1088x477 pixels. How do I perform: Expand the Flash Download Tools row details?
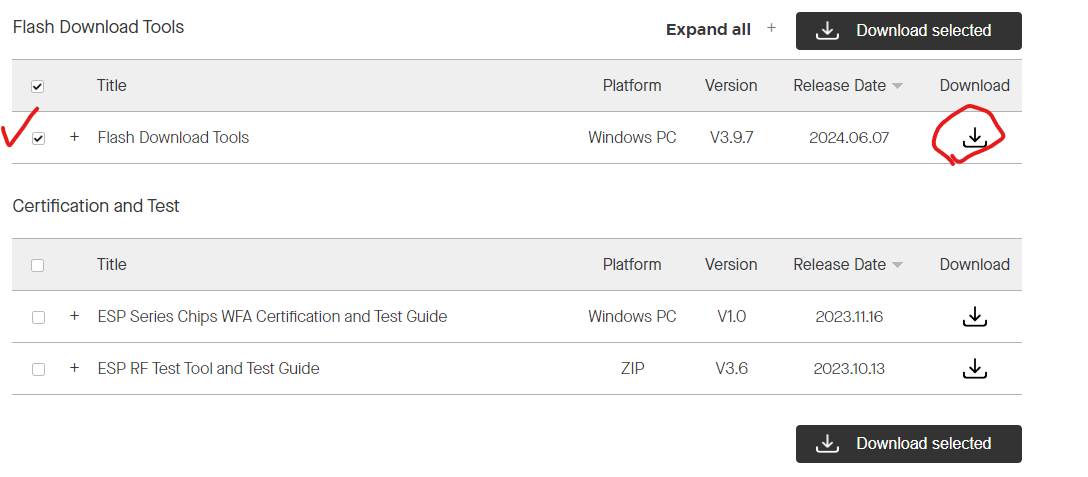click(74, 137)
